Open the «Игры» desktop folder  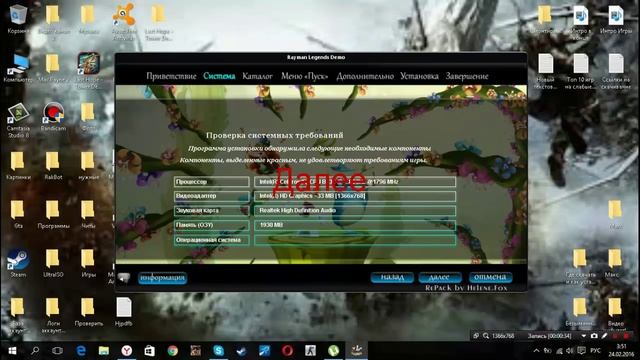[x=88, y=263]
